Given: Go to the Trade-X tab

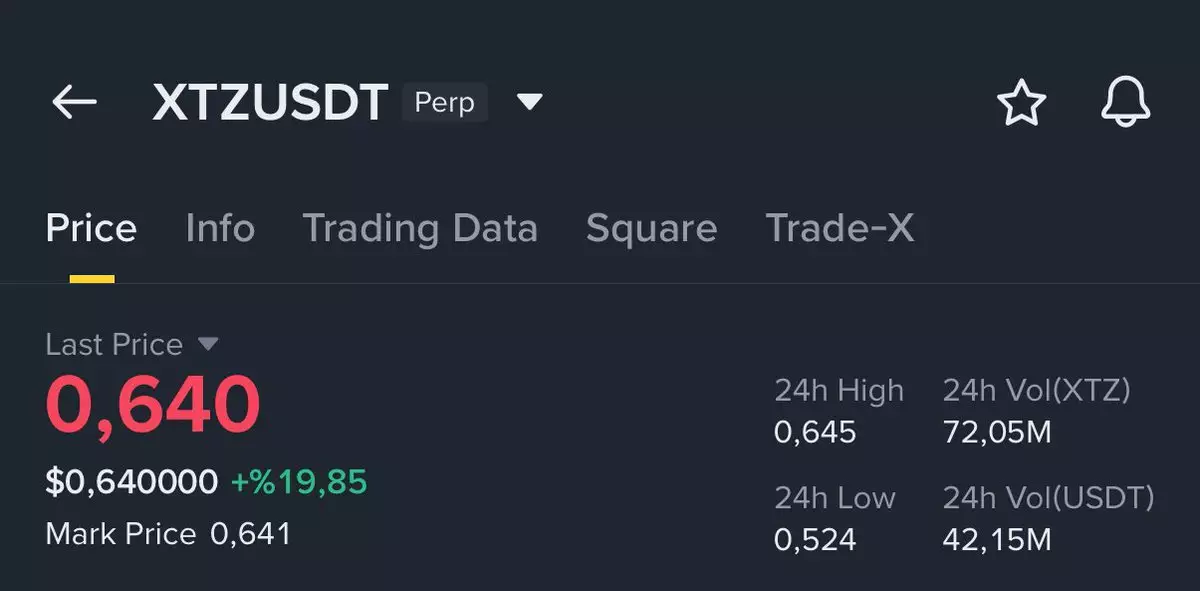Looking at the screenshot, I should tap(839, 228).
